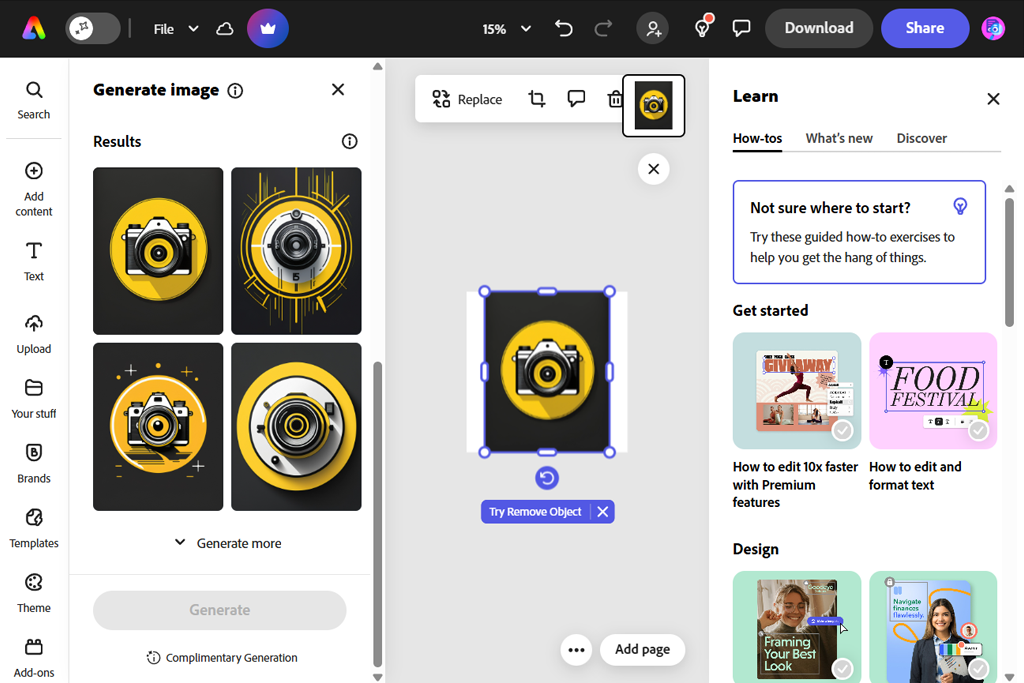Open Theme in the sidebar
Screen dimensions: 1024x683
click(34, 592)
